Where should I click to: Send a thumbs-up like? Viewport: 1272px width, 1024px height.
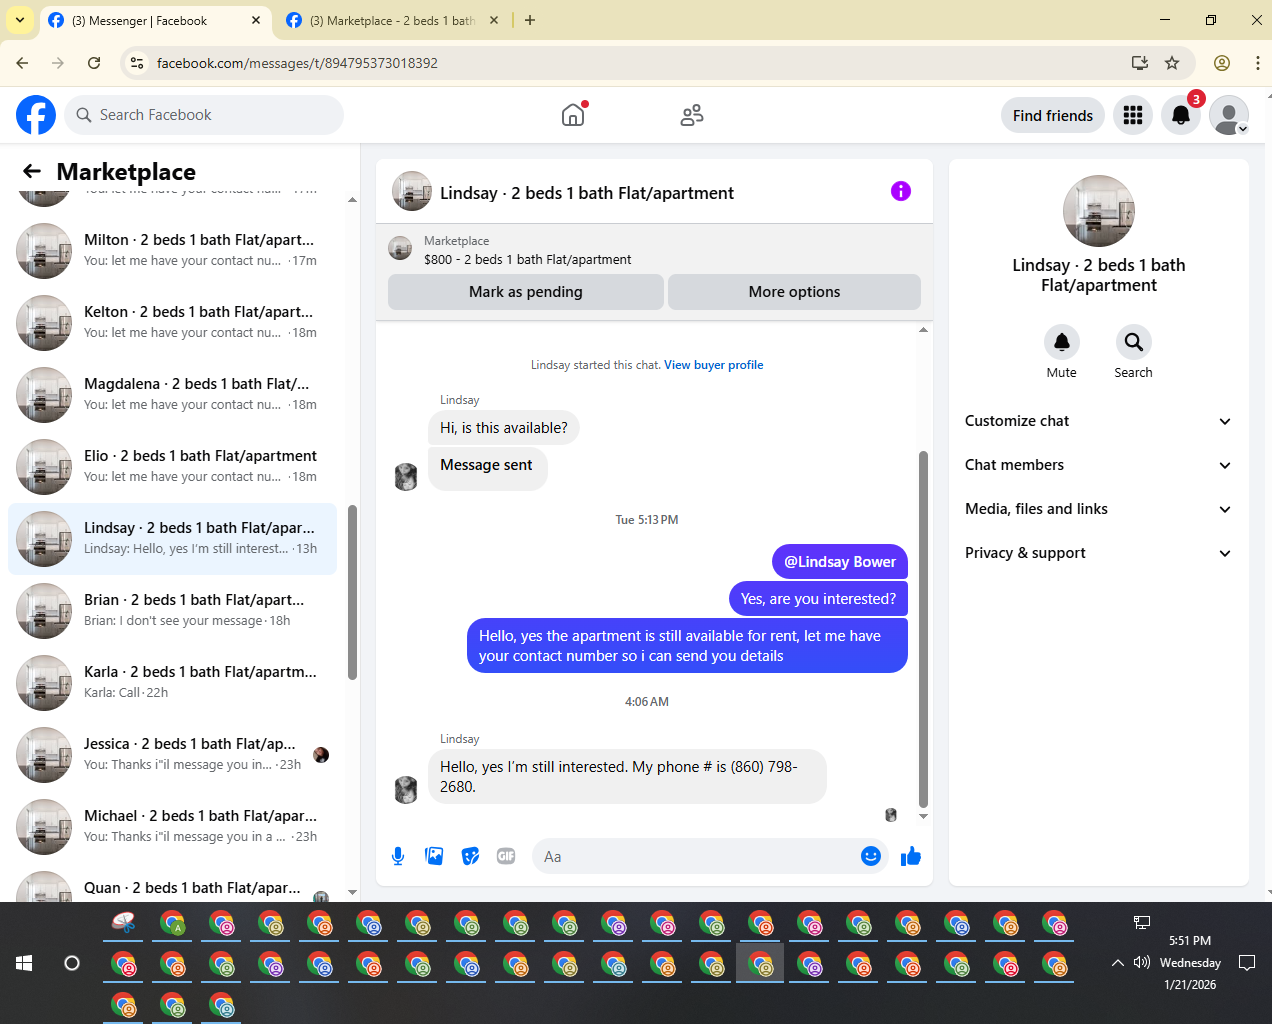point(910,856)
